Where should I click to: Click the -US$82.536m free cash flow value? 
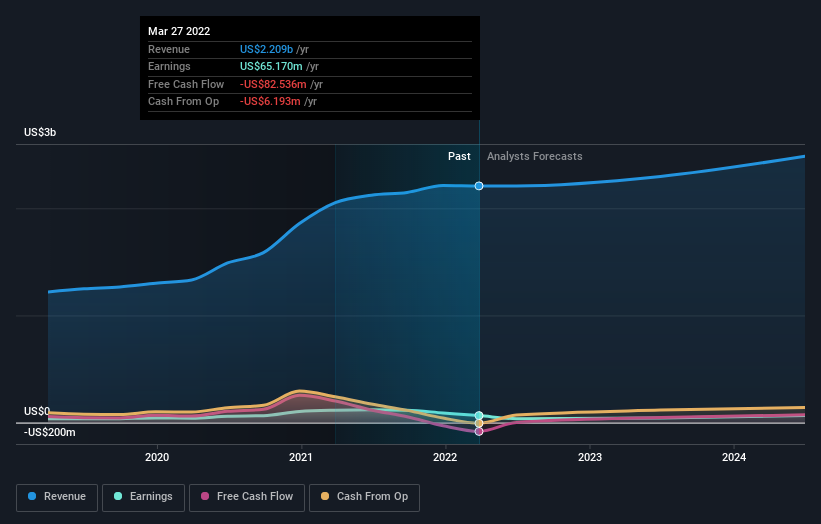click(x=273, y=84)
